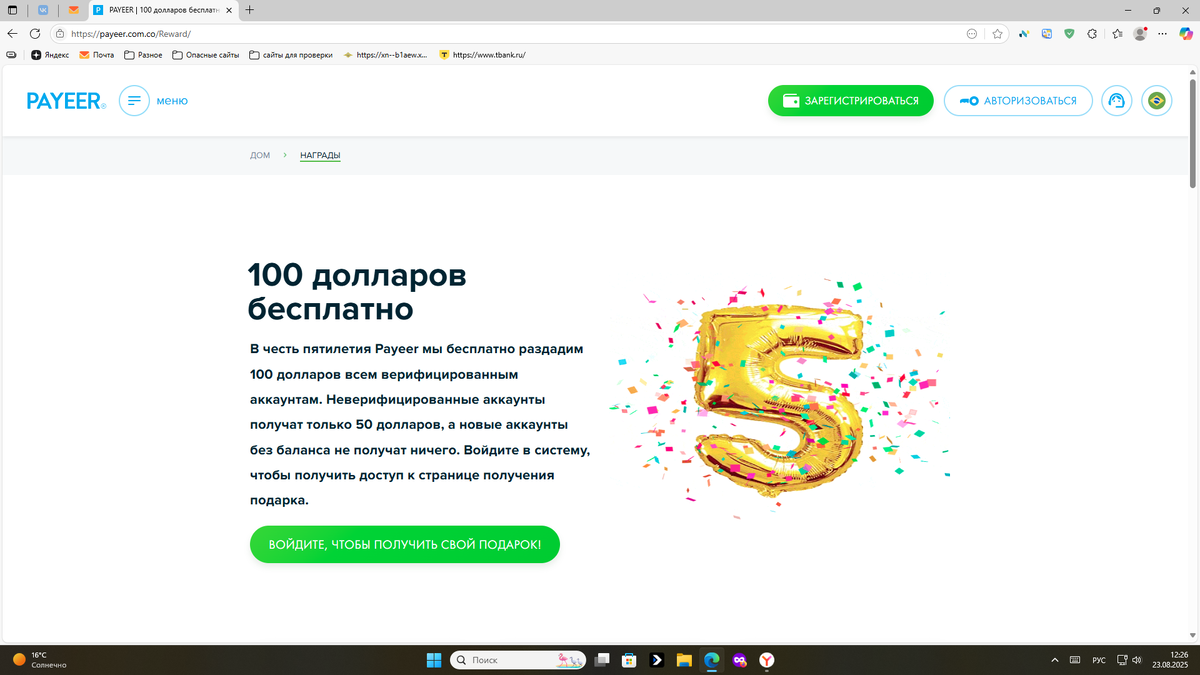Click the taskbar Поиск search box

click(517, 660)
